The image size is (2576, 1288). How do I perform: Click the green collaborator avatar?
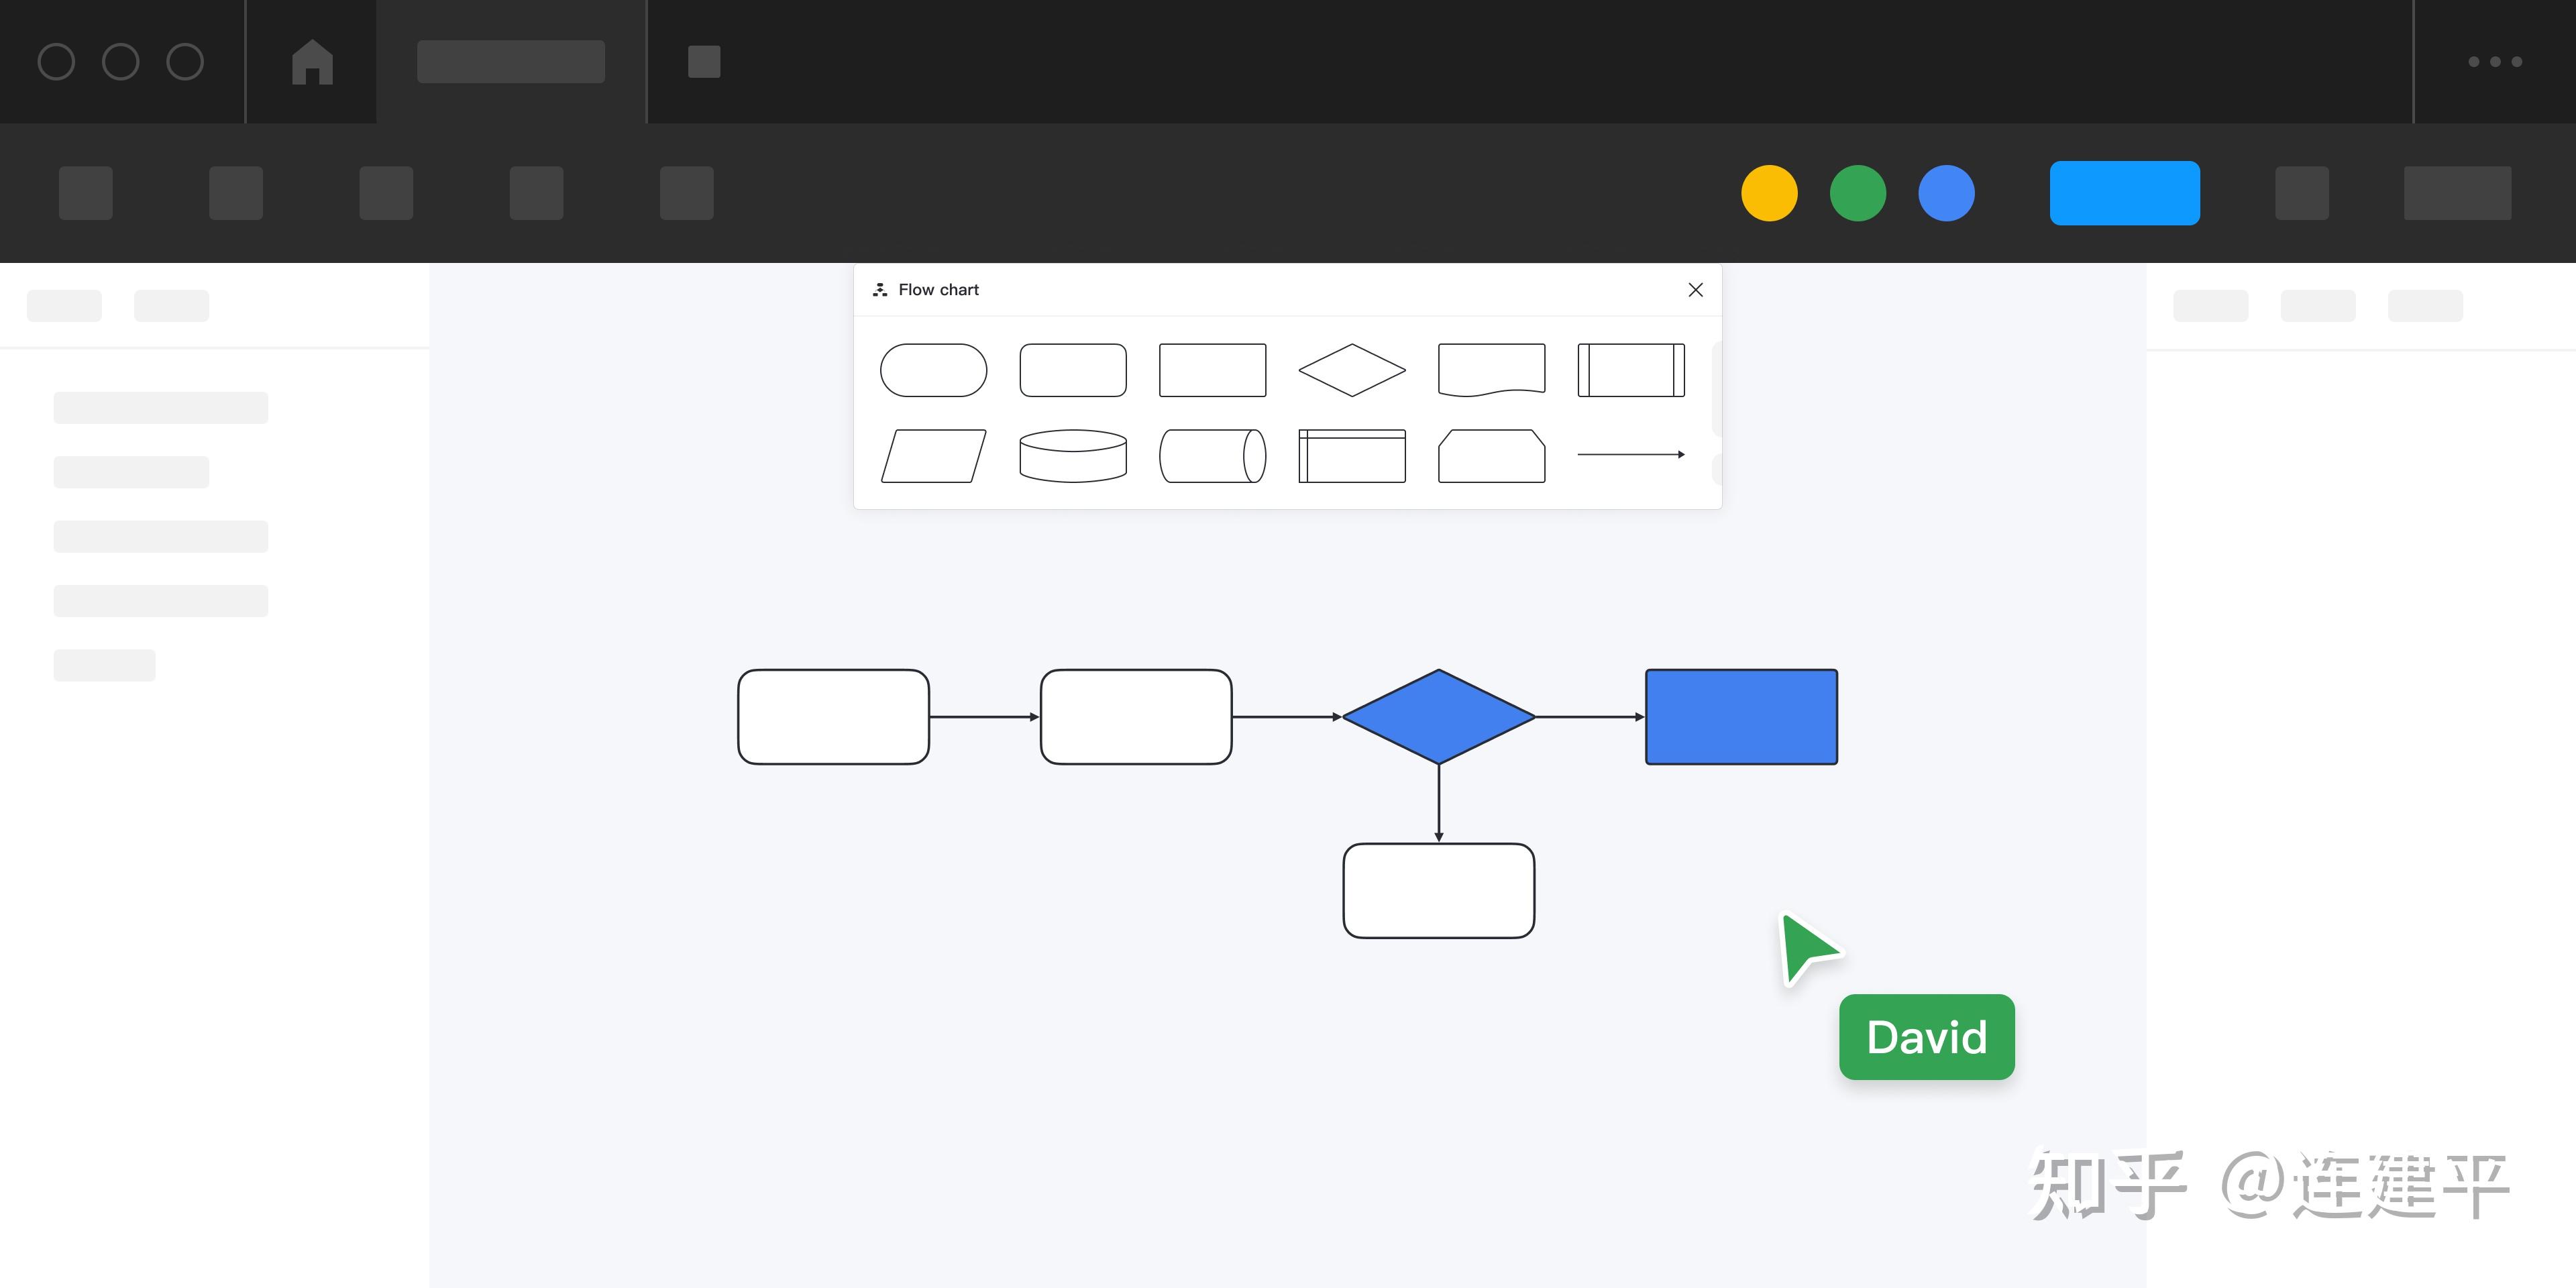tap(1857, 193)
